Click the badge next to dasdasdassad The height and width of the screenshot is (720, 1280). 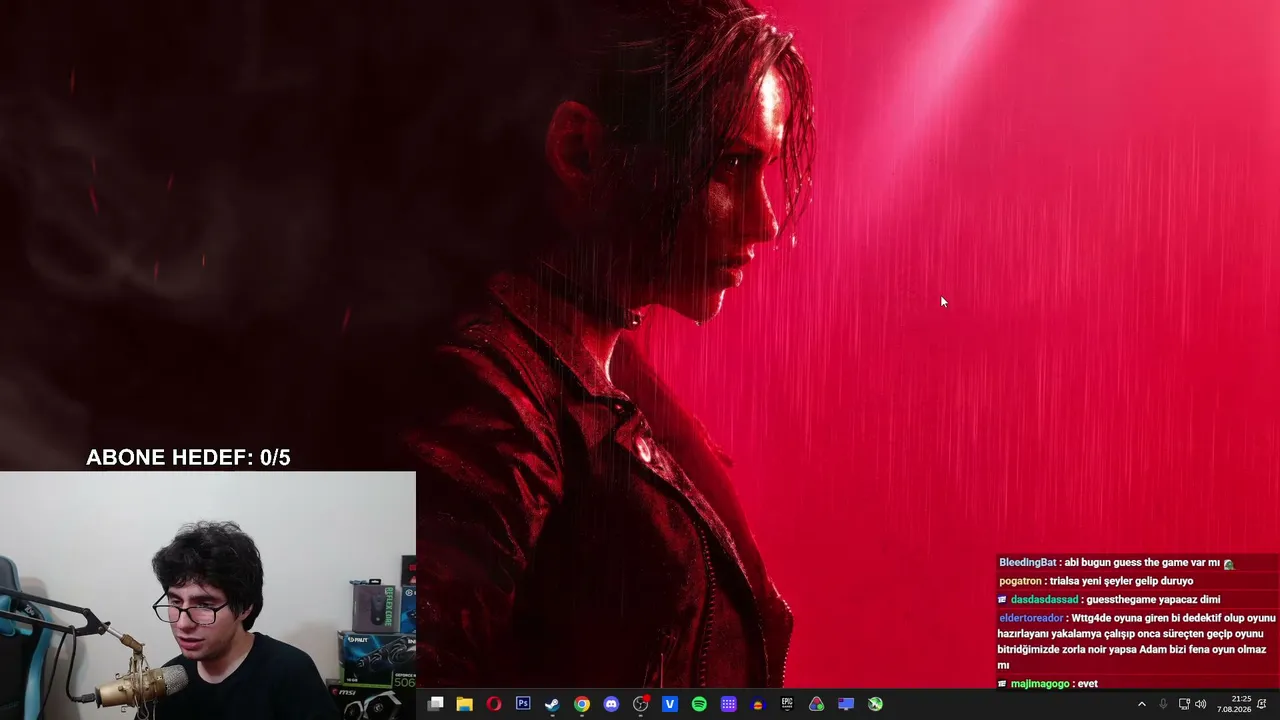[1002, 600]
